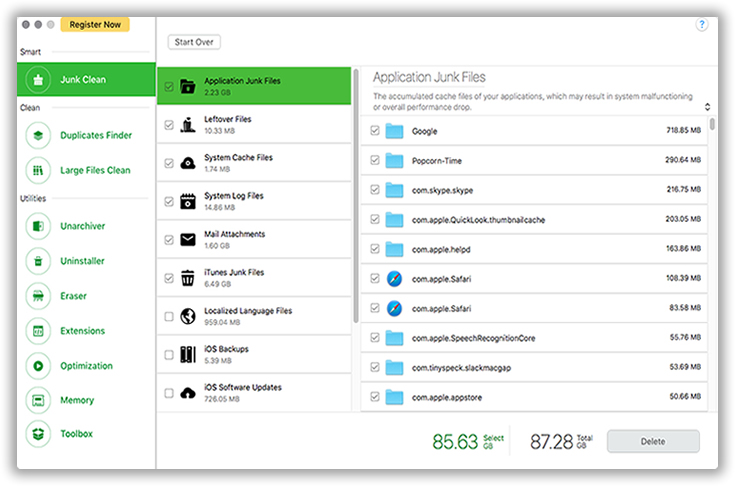Viewport: 735px width, 486px height.
Task: Click the iOS Software Updates cloud icon
Action: tap(188, 393)
